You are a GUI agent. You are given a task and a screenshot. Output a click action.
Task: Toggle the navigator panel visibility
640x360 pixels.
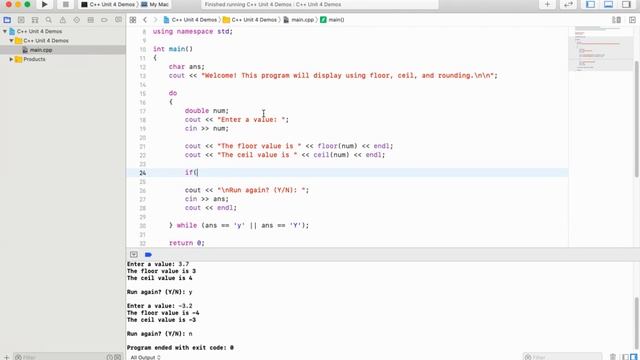590,4
